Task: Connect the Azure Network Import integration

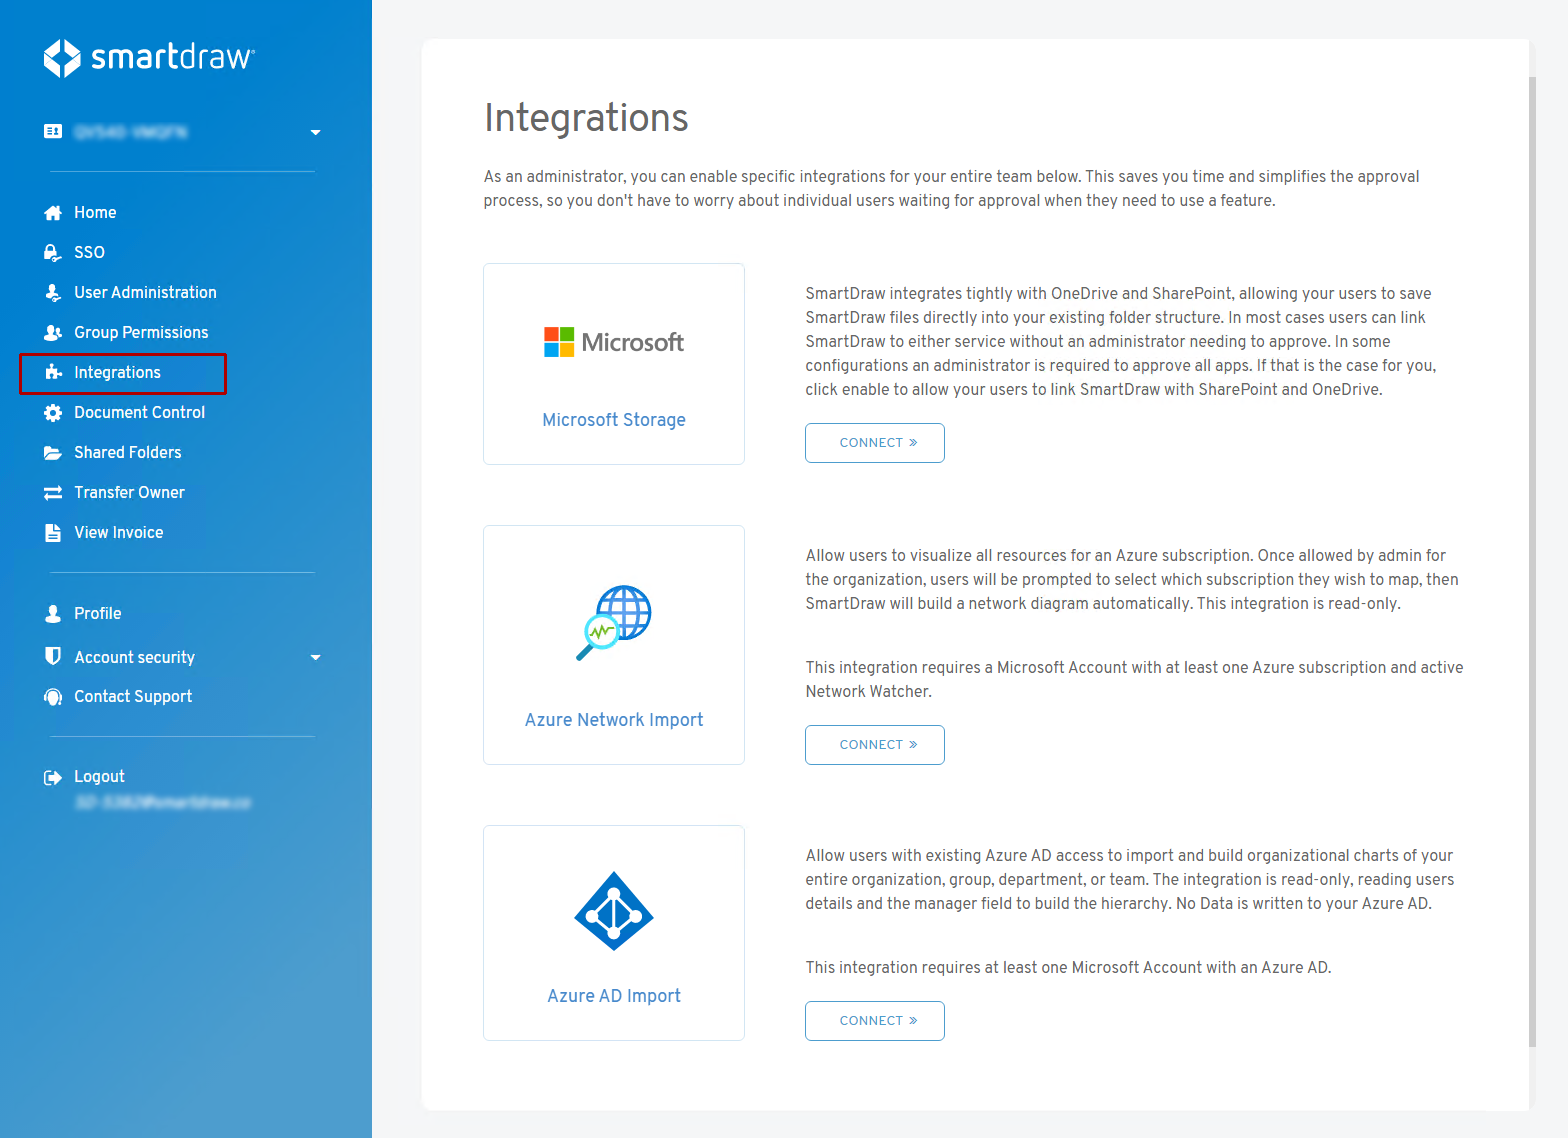Action: 874,745
